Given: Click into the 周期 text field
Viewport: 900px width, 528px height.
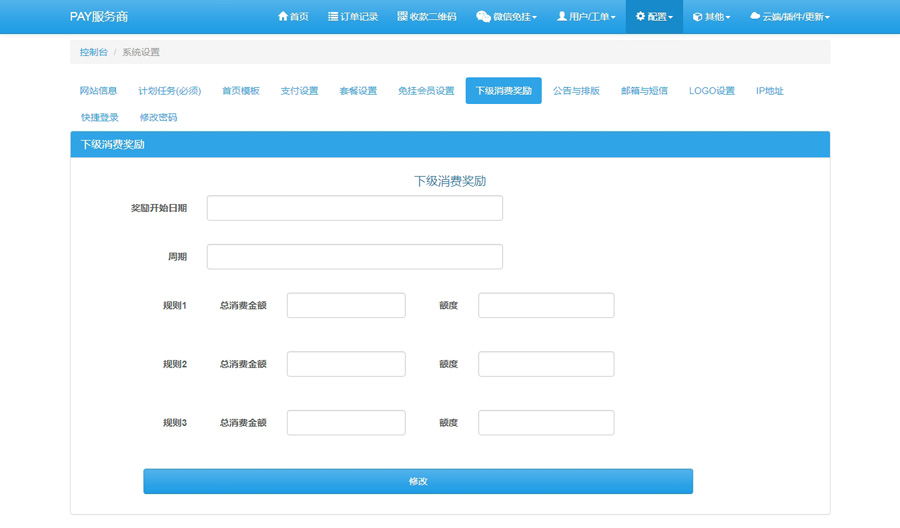Looking at the screenshot, I should [x=354, y=257].
